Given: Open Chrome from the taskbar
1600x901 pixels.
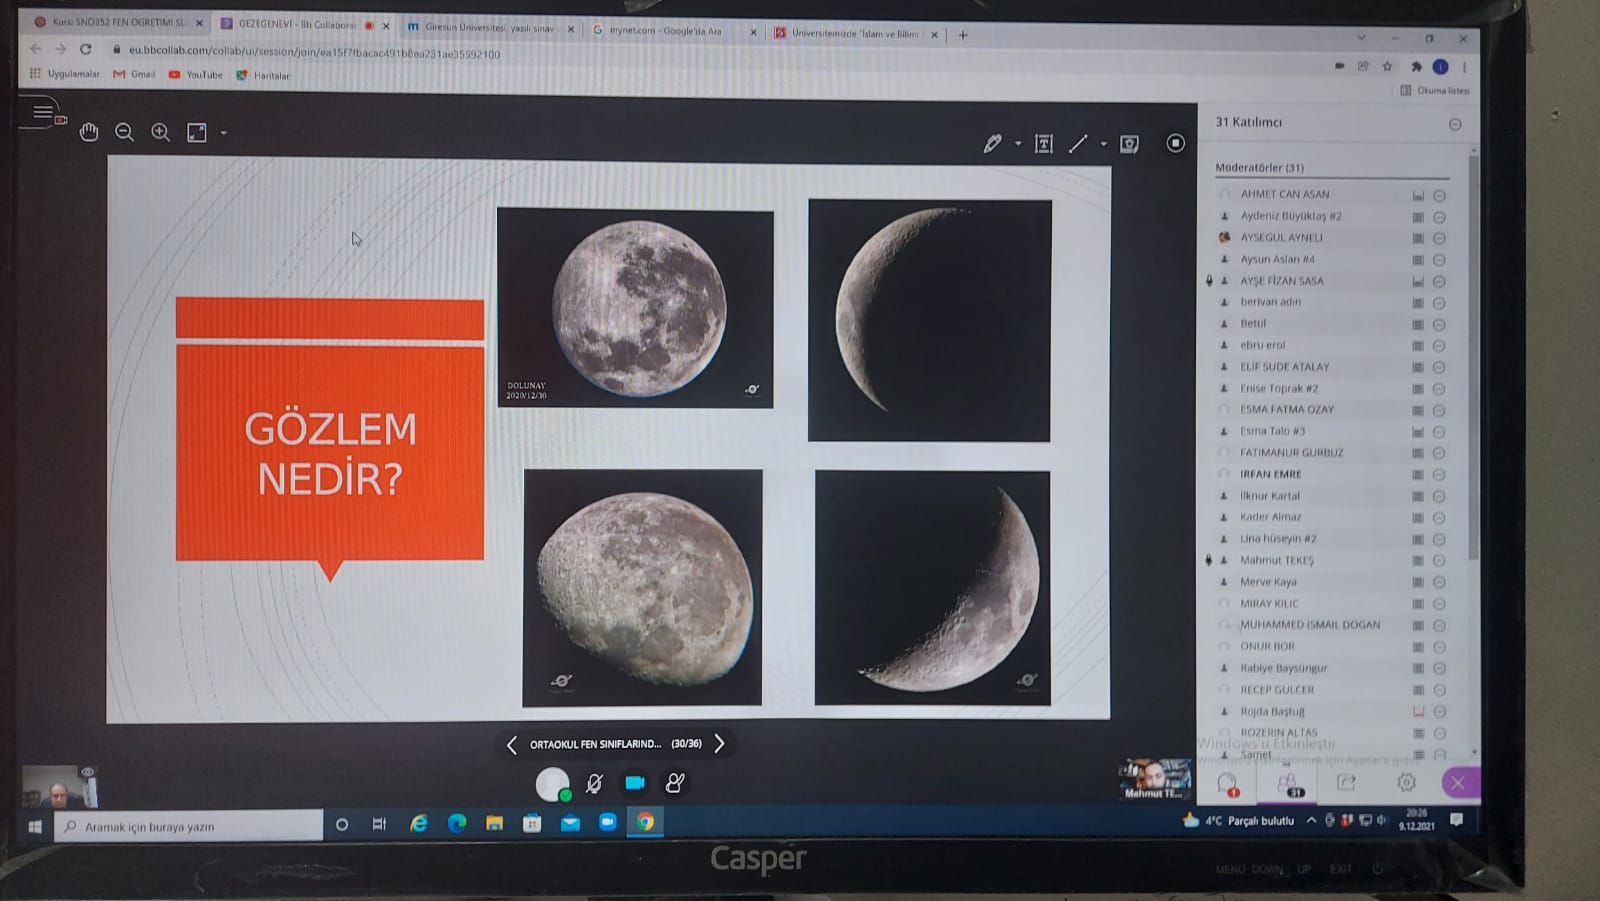Looking at the screenshot, I should click(x=646, y=823).
